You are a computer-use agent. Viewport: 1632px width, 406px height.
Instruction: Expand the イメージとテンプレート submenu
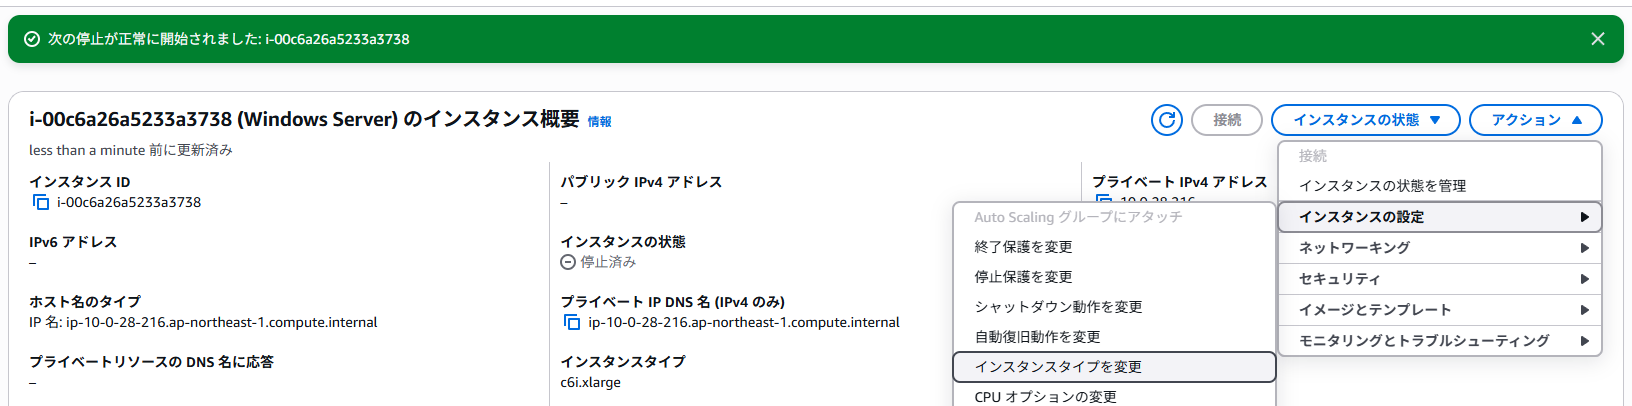(x=1440, y=310)
